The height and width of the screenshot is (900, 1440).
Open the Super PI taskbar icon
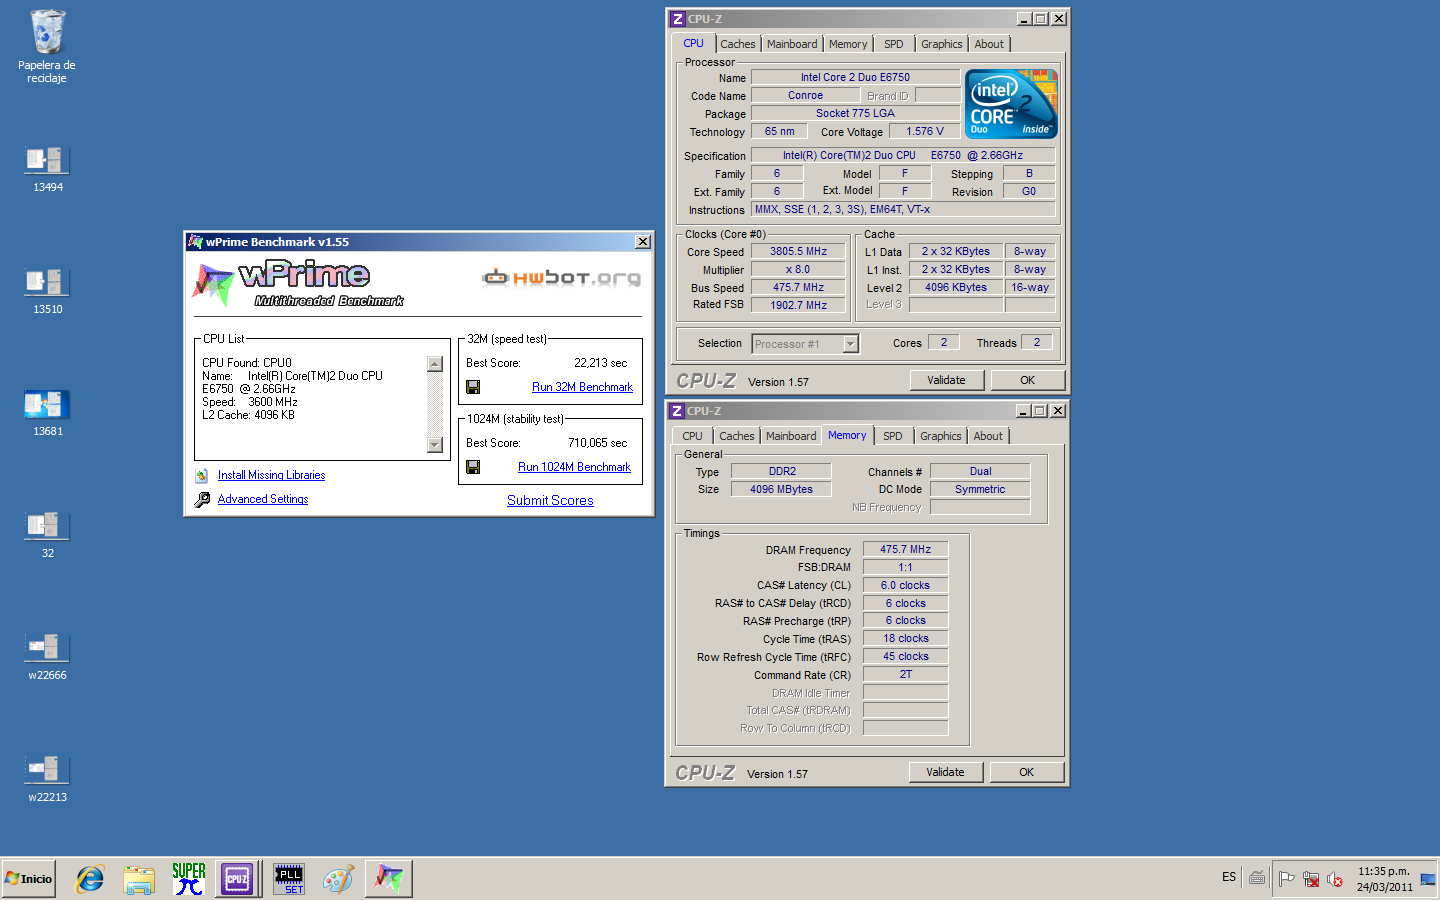click(x=188, y=879)
